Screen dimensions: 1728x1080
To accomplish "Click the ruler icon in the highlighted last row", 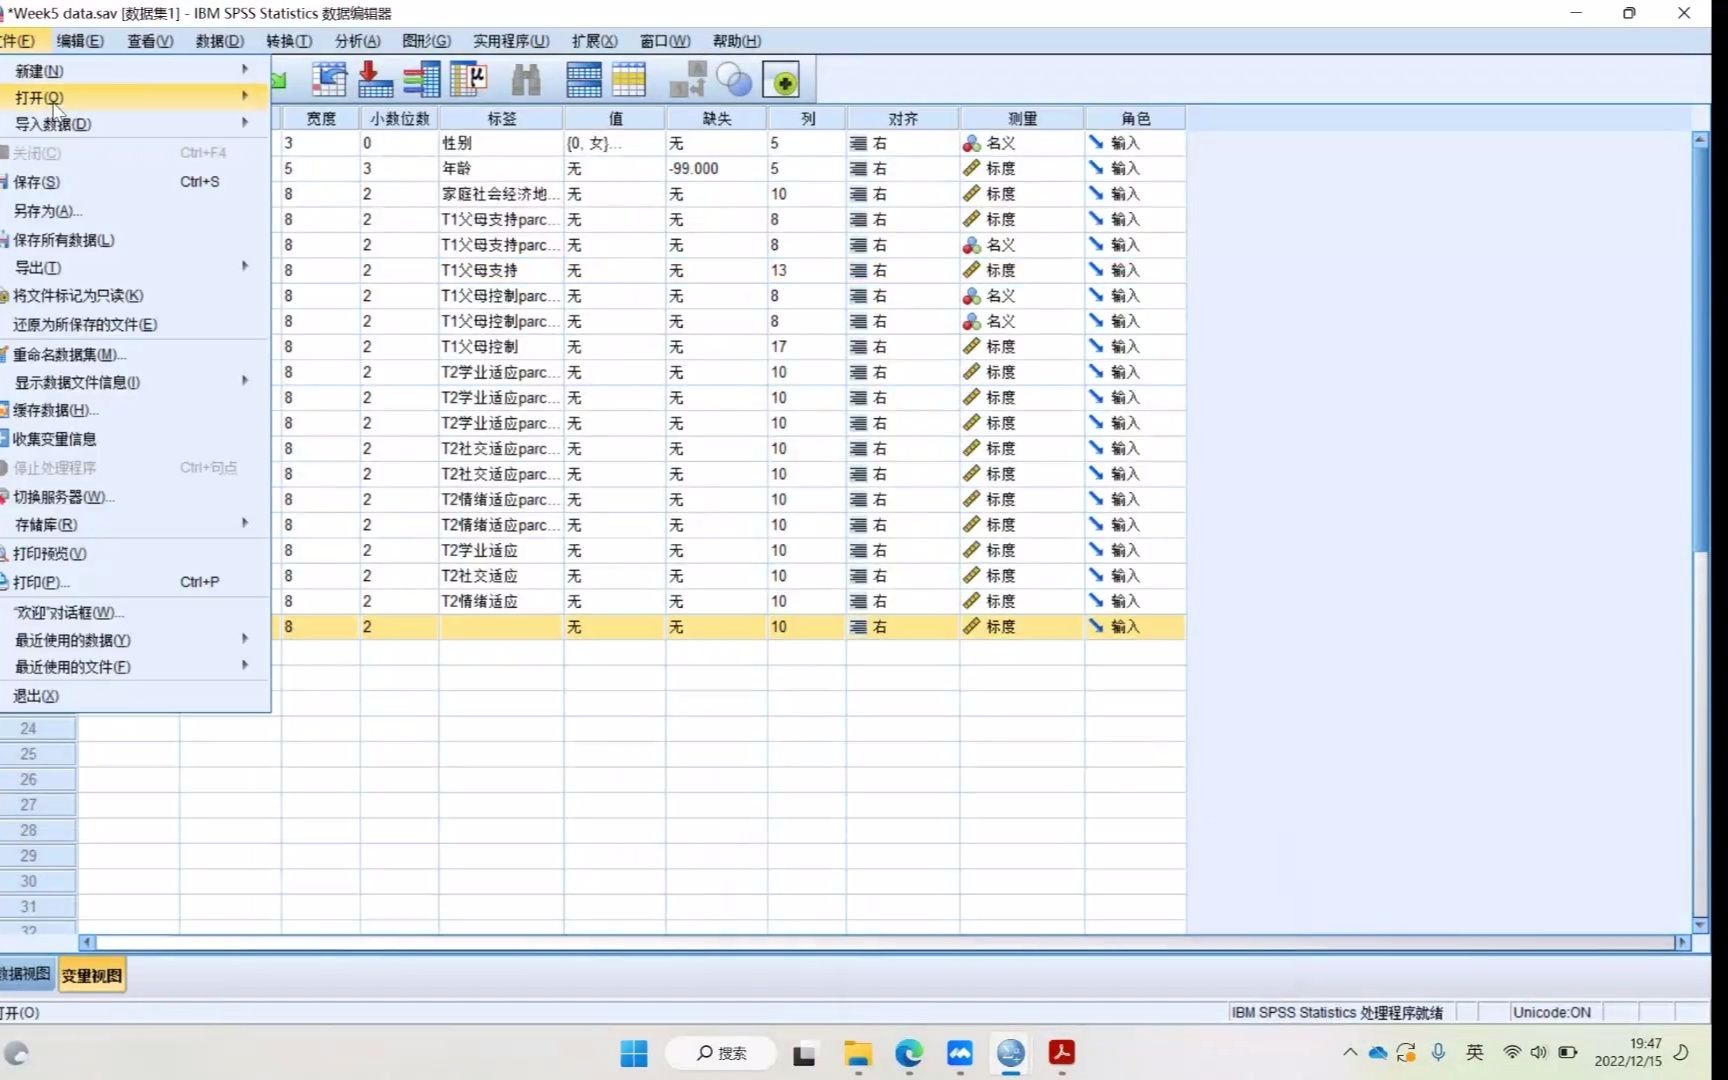I will point(971,626).
